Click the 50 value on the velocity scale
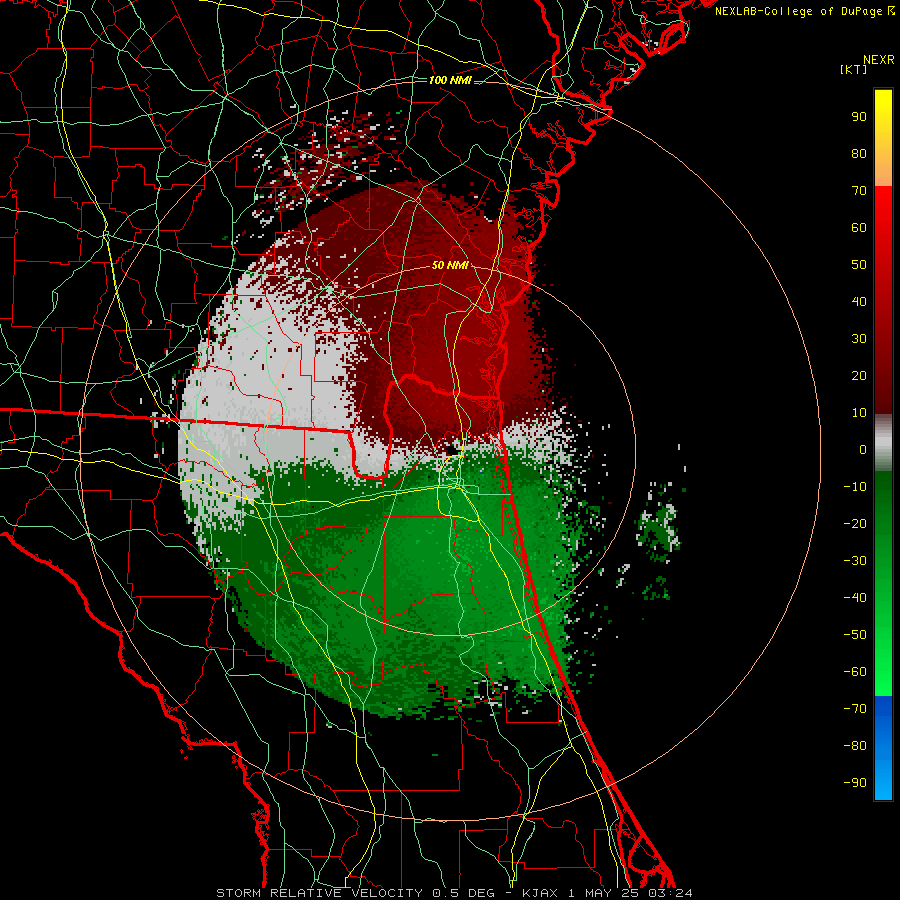Viewport: 900px width, 900px height. [859, 265]
